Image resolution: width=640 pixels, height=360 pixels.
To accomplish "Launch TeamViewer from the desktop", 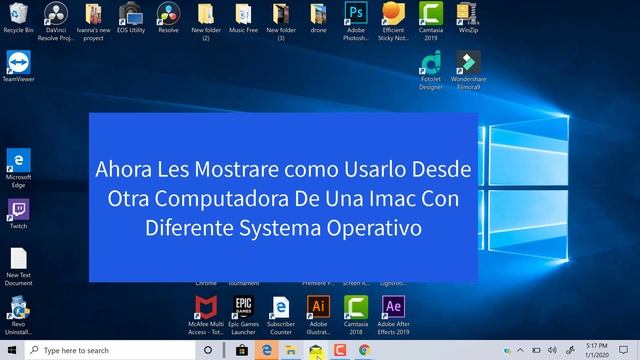I will tap(18, 66).
